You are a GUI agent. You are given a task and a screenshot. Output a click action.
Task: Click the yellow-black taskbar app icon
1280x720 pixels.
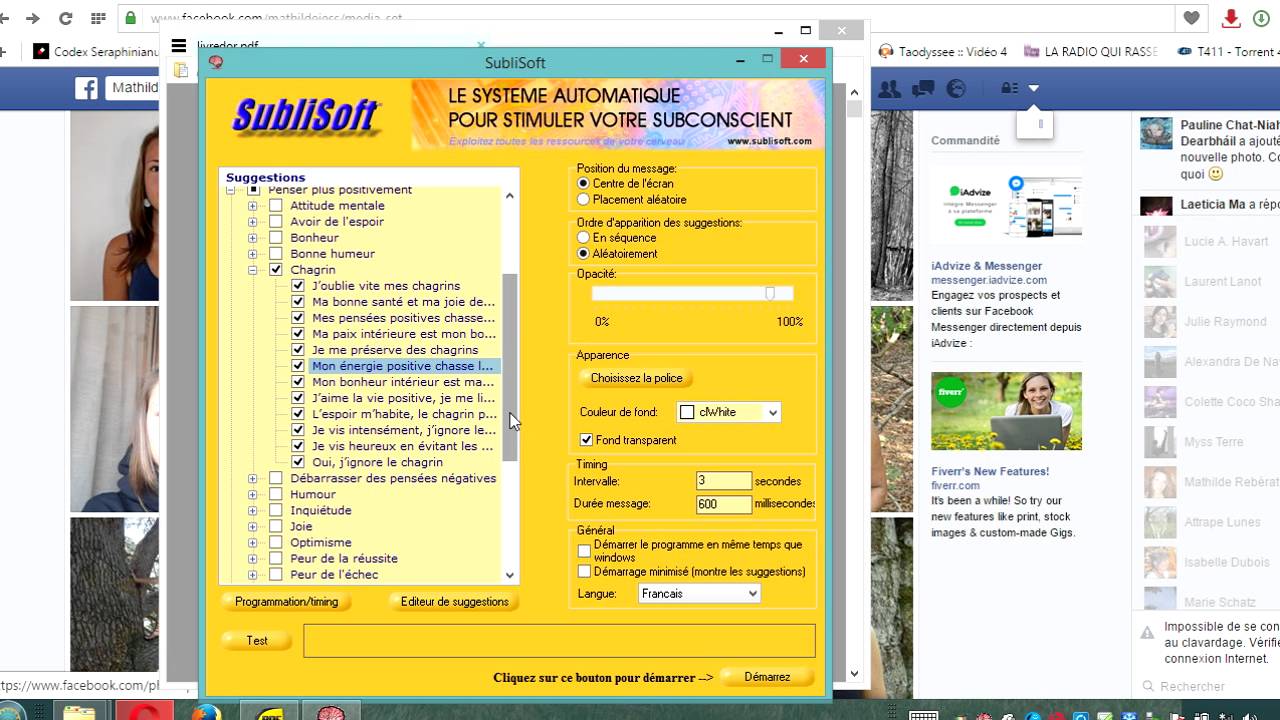tap(268, 712)
